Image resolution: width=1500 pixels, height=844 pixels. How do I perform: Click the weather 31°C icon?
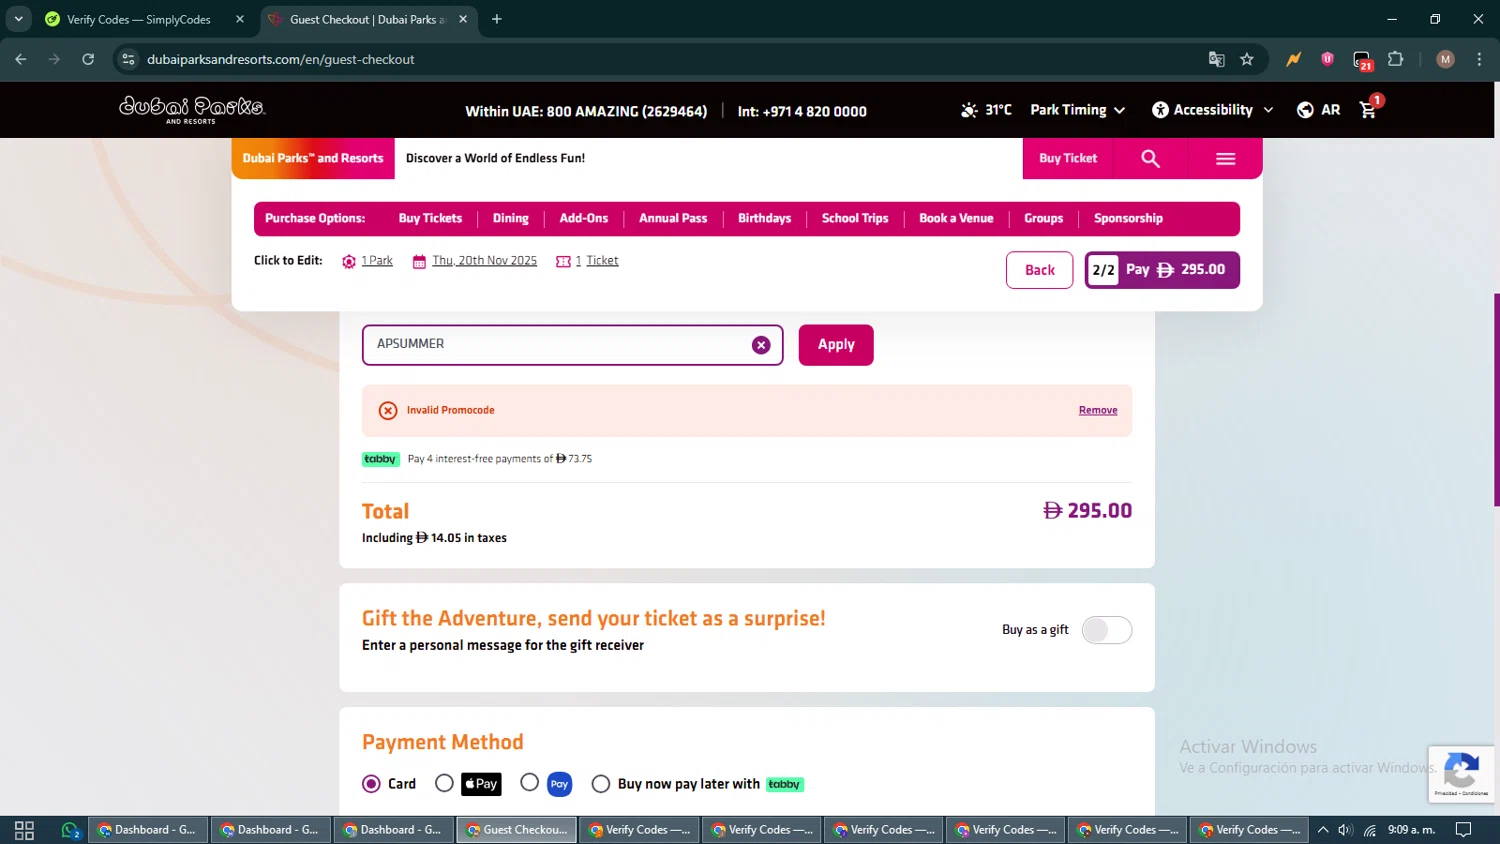click(969, 110)
